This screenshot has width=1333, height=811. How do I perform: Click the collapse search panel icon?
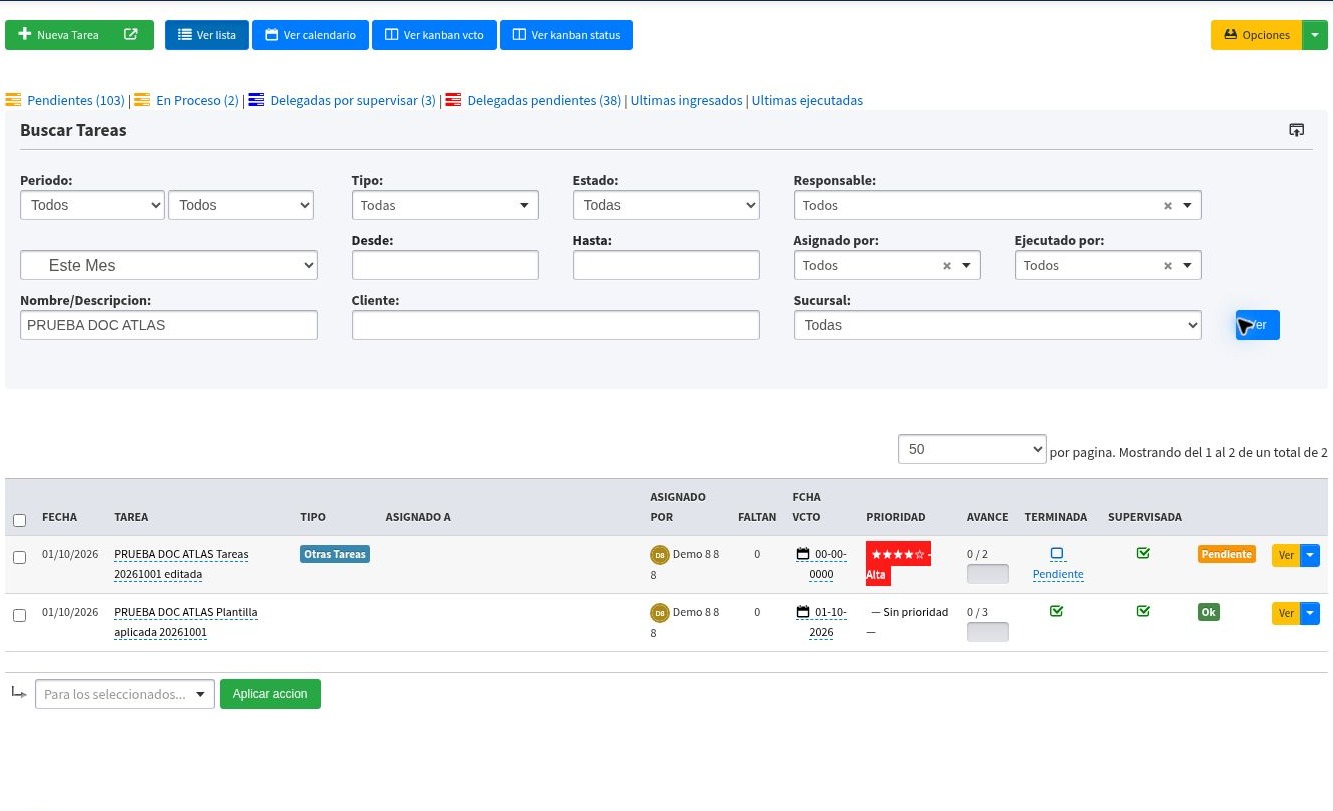[1296, 130]
